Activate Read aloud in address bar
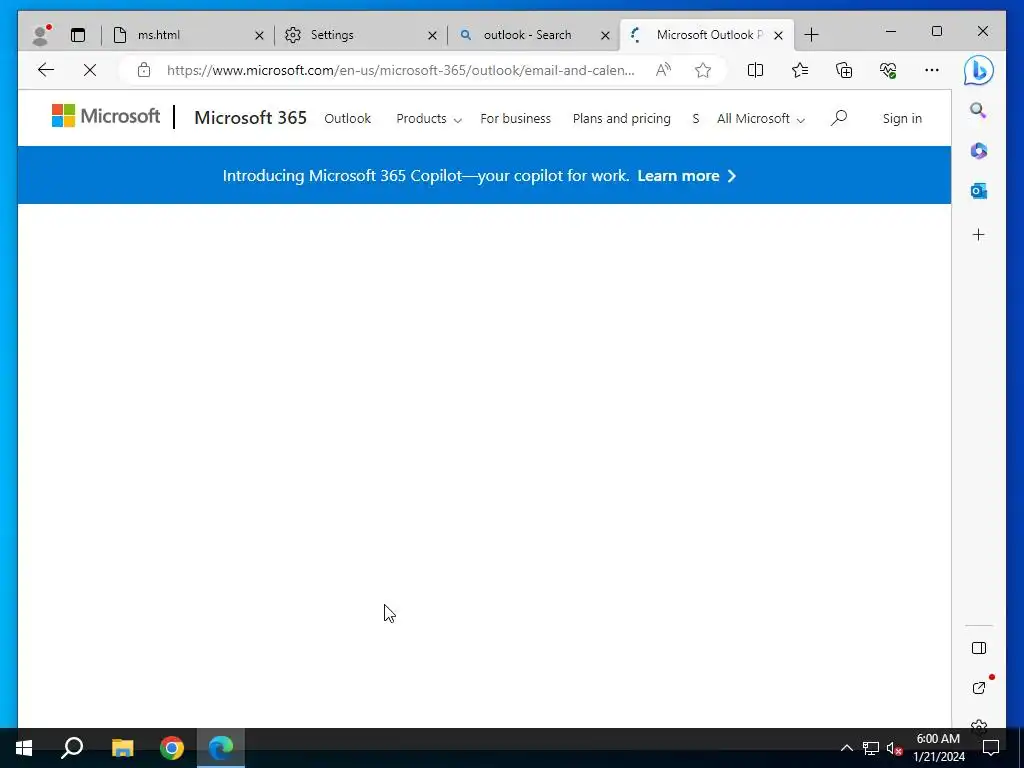This screenshot has width=1024, height=768. [664, 70]
